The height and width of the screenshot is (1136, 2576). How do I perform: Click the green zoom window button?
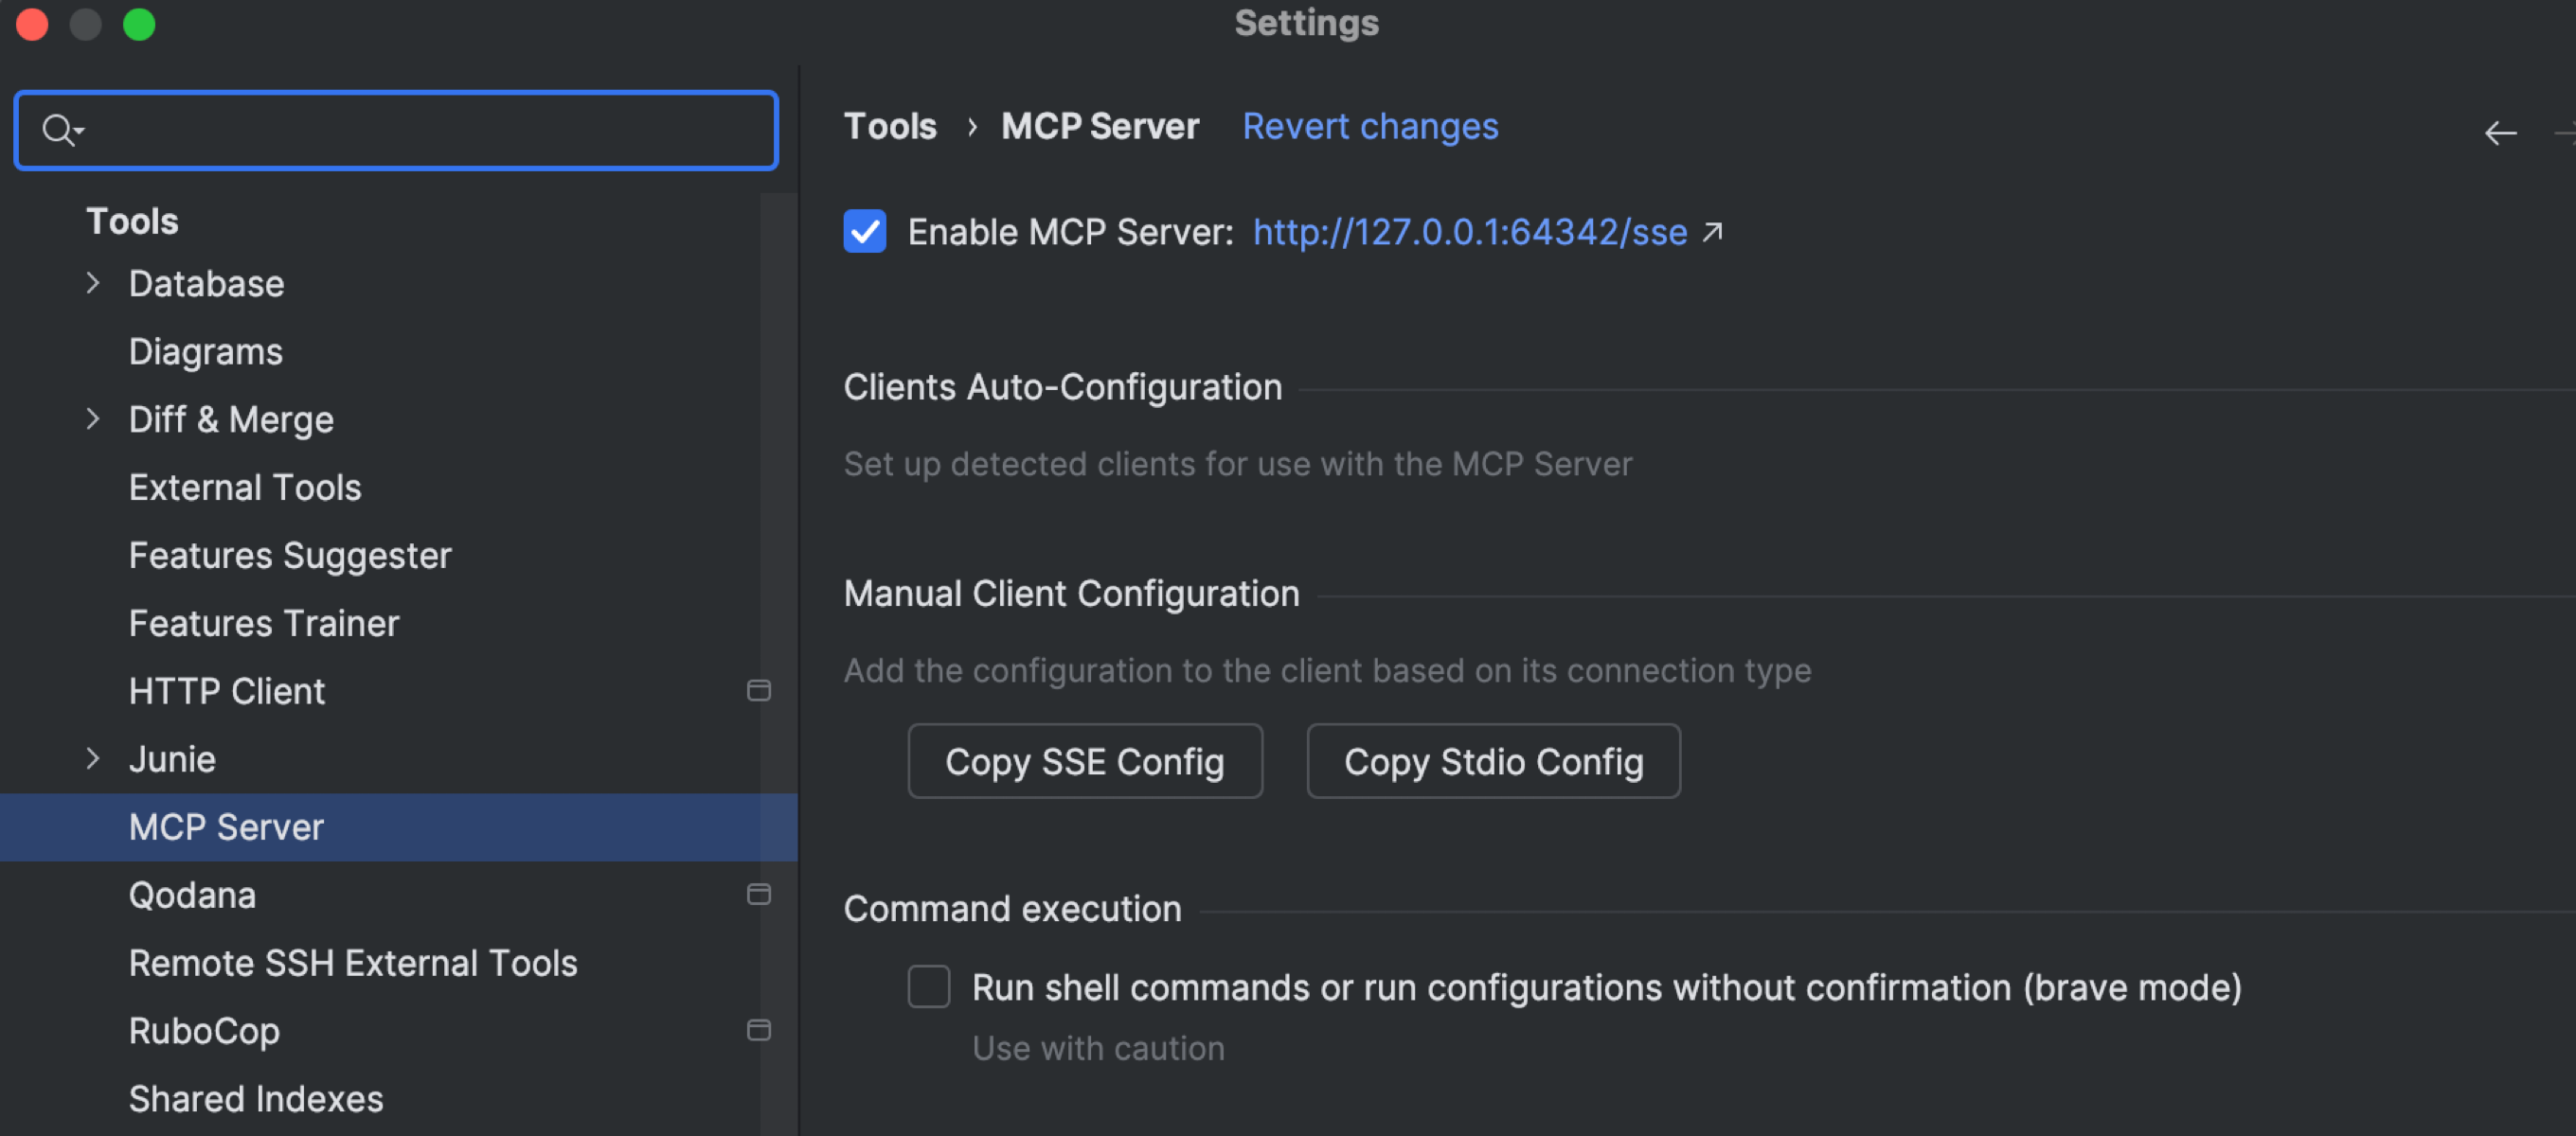point(139,24)
